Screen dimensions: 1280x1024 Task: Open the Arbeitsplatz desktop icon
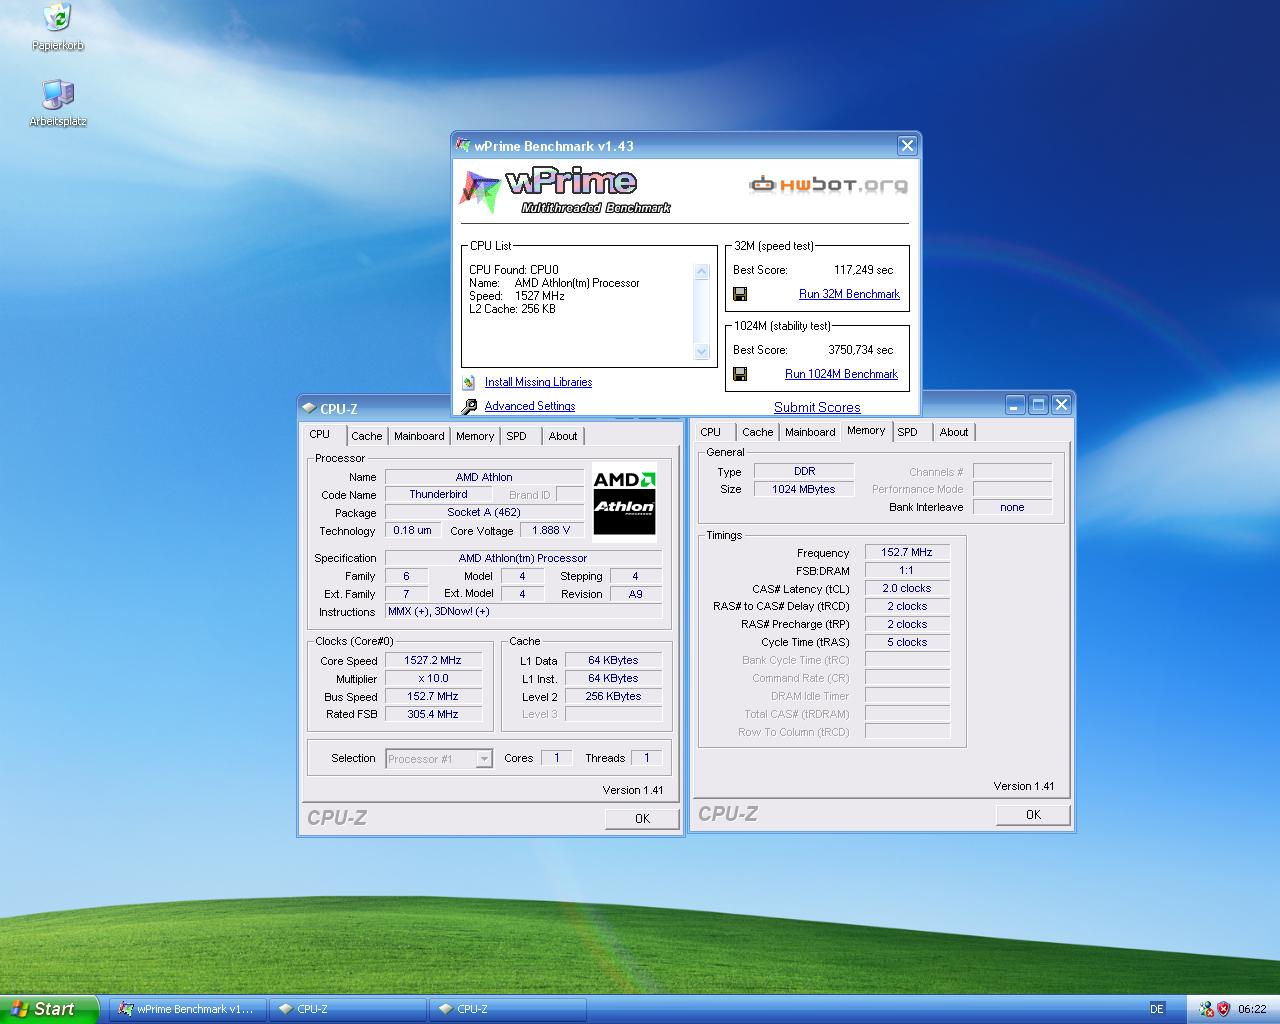[x=57, y=103]
